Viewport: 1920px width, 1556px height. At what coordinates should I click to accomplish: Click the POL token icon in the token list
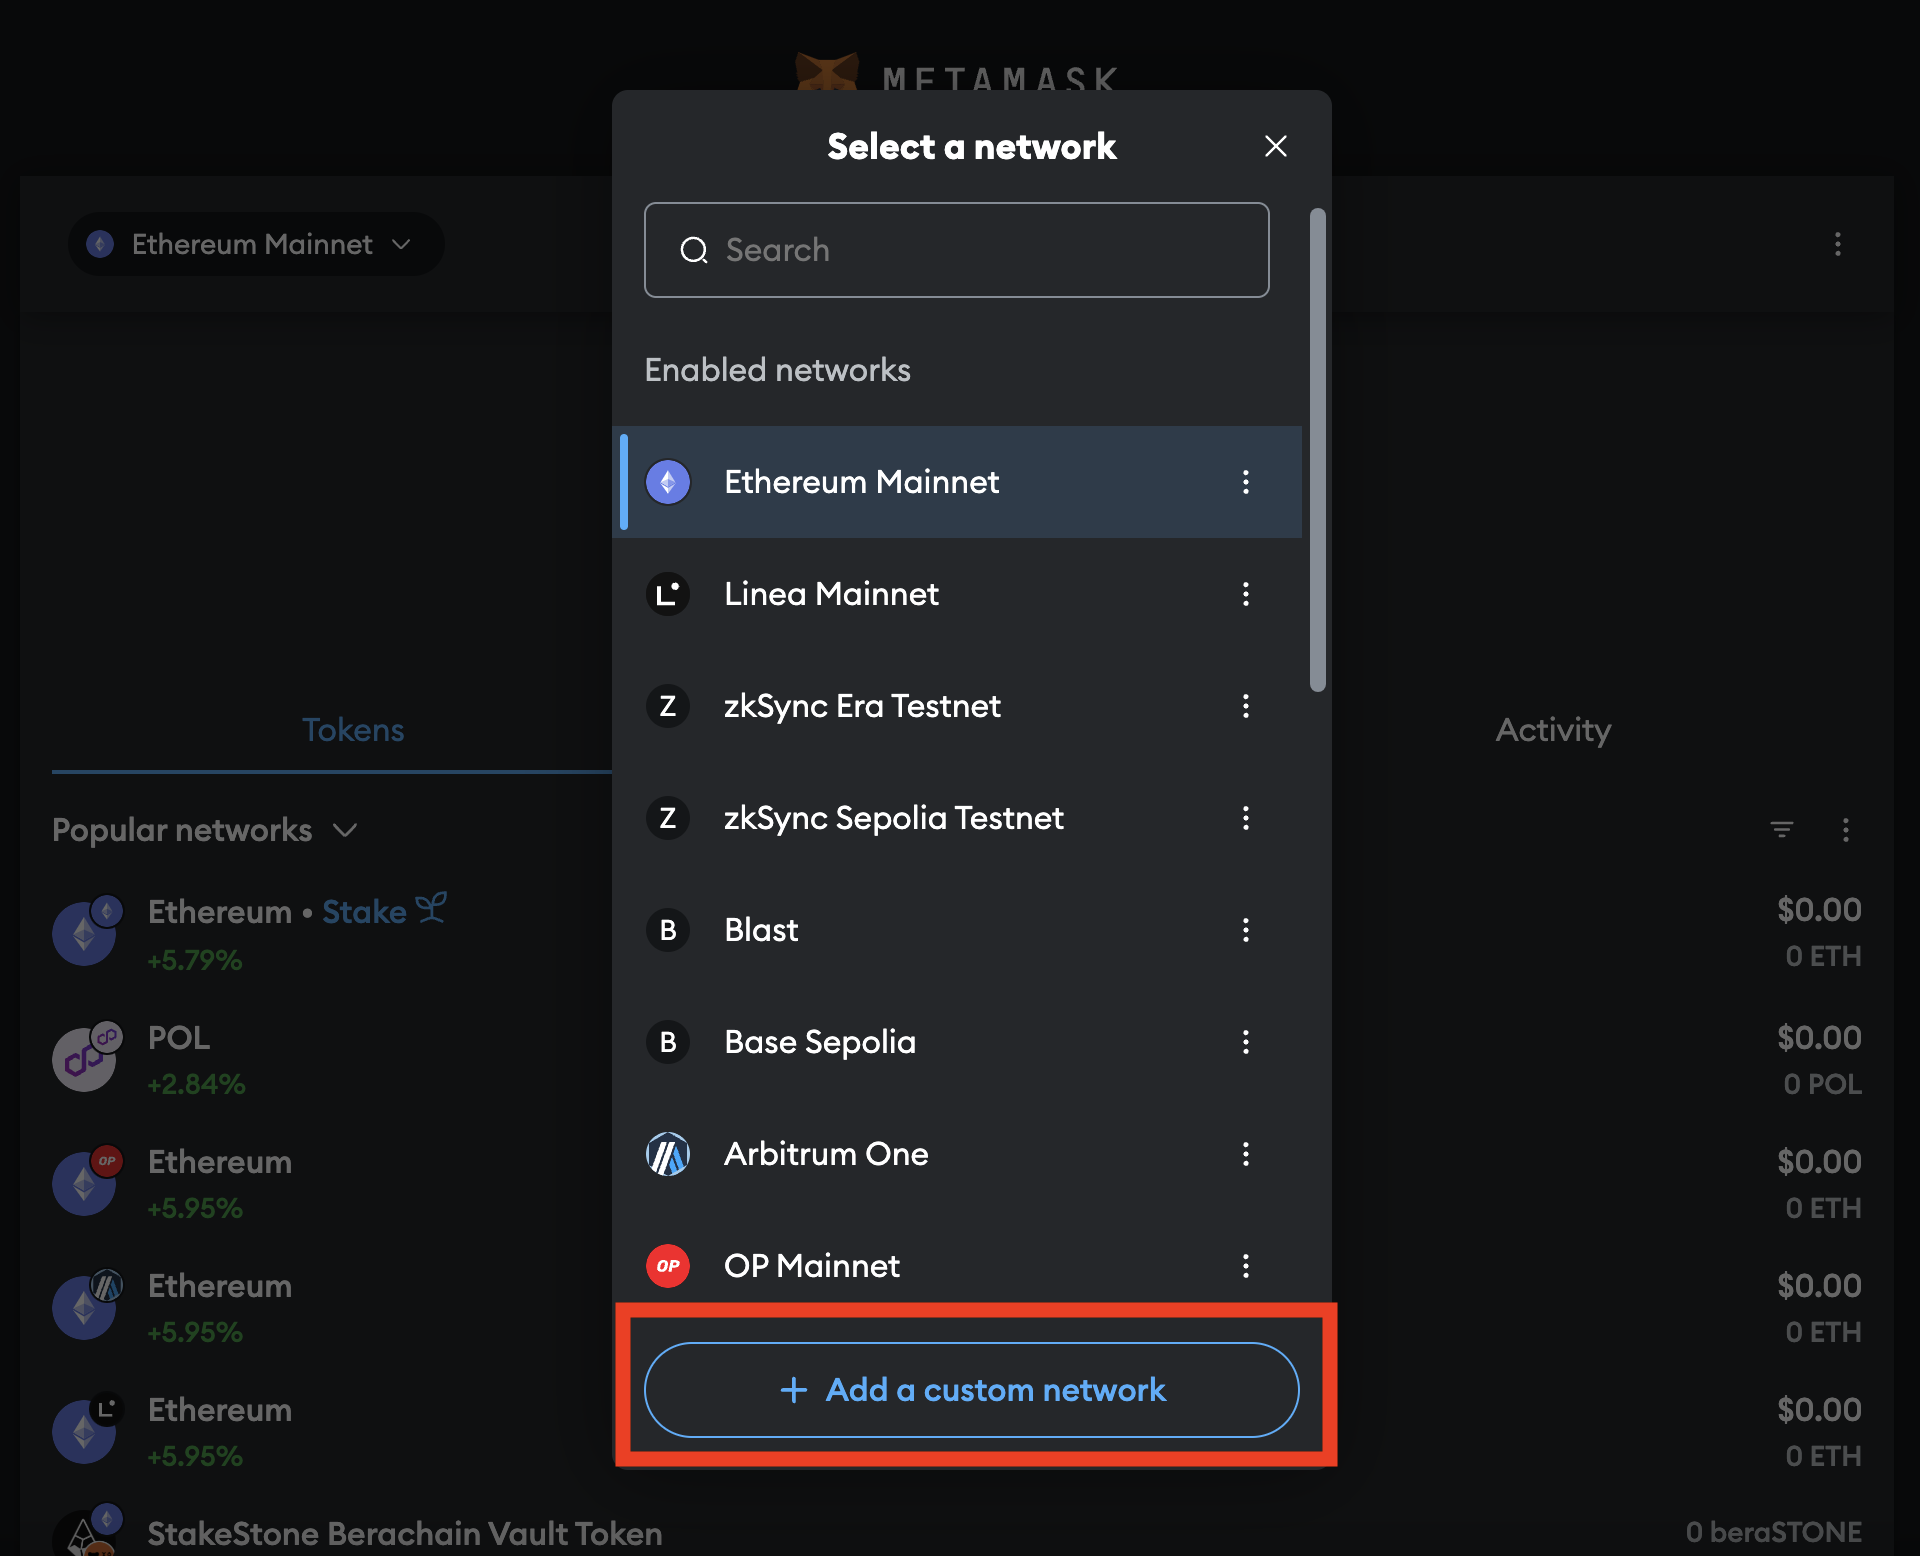click(x=85, y=1058)
